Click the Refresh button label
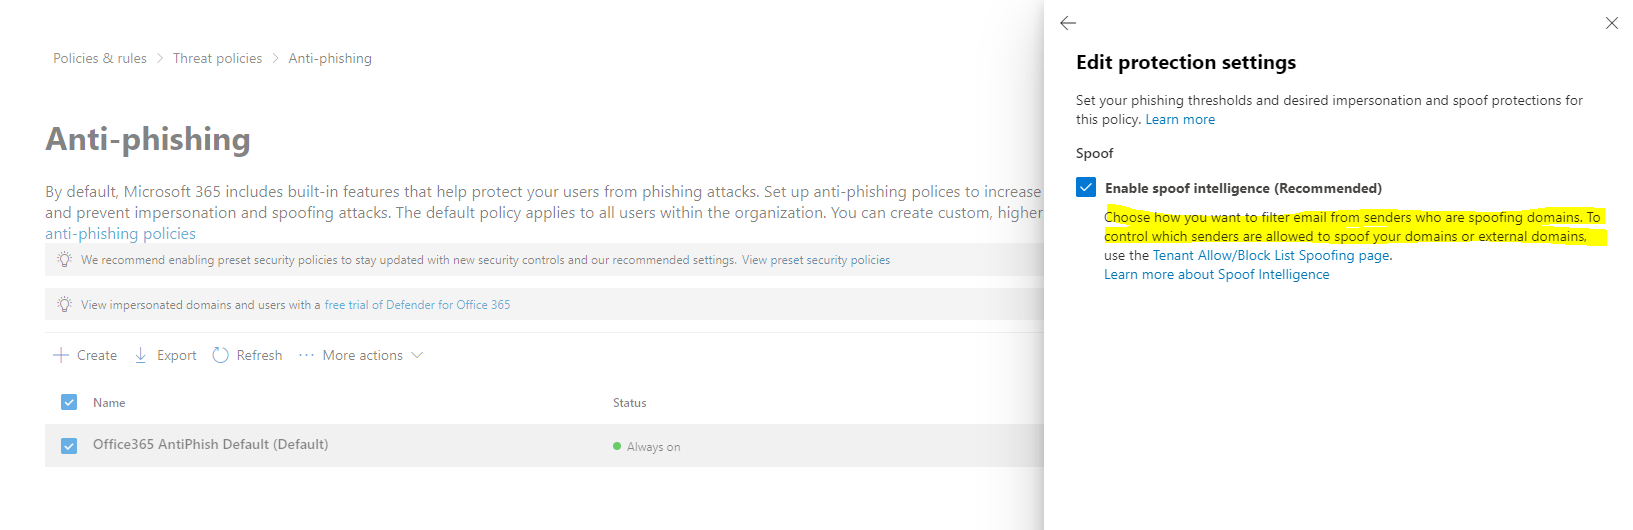This screenshot has height=530, width=1633. click(259, 355)
